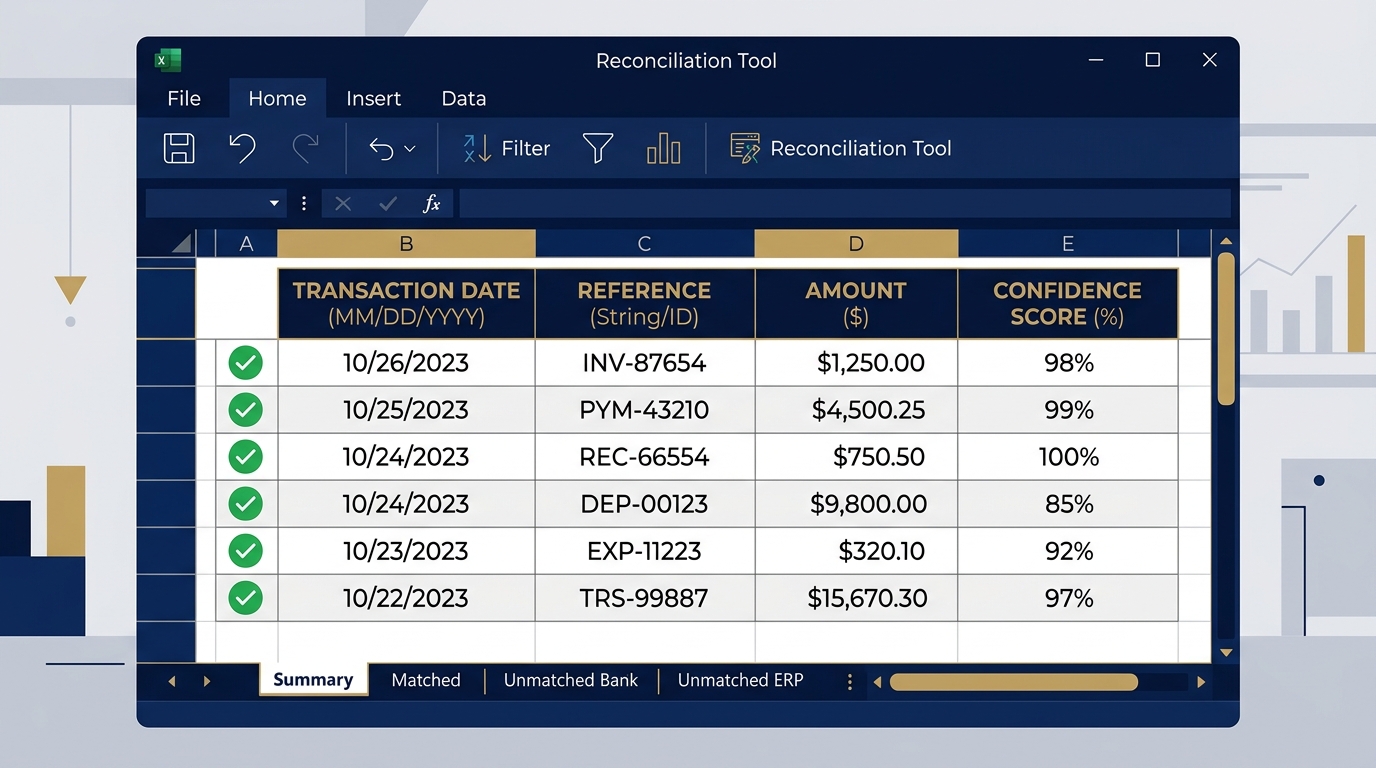Select the REC-66554 reference cell

point(645,457)
